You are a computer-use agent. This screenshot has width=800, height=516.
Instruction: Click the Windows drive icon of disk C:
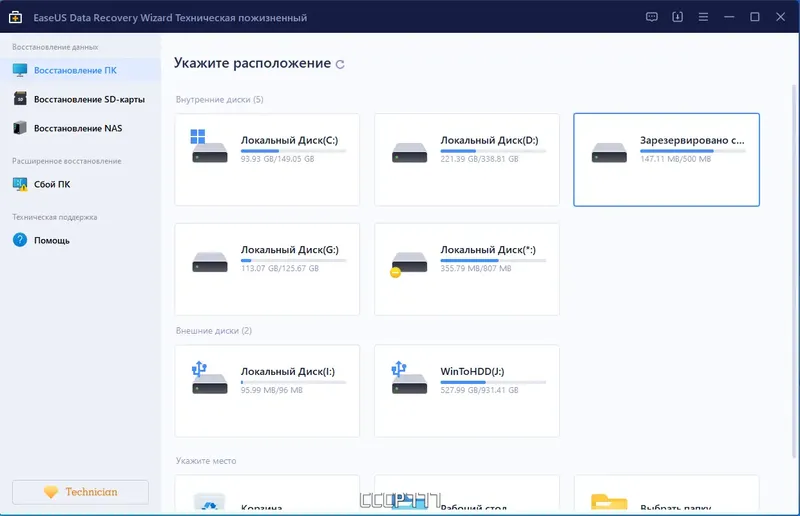tap(209, 146)
